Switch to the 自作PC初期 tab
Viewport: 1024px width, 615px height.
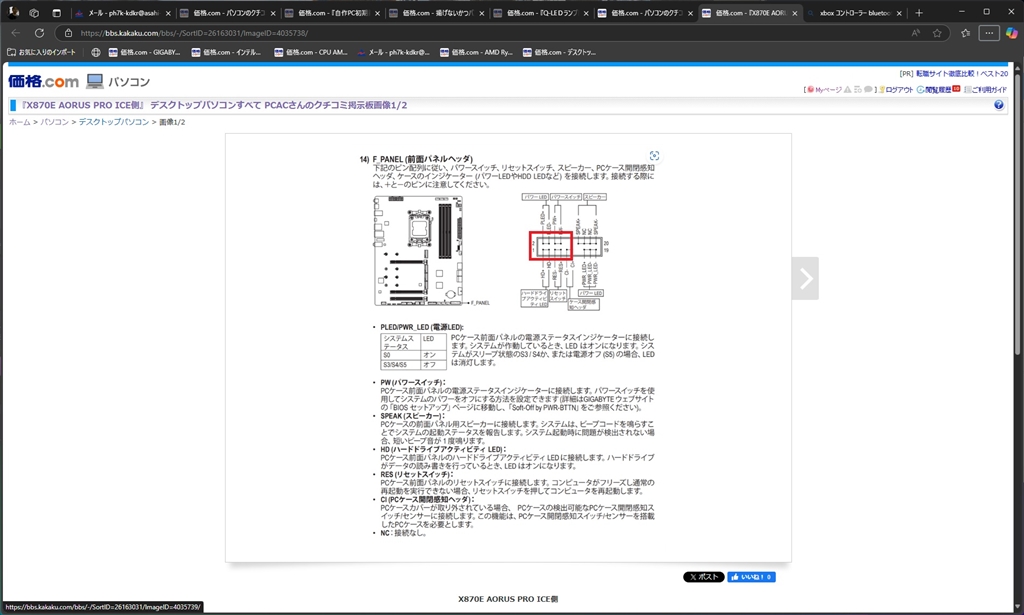(332, 13)
